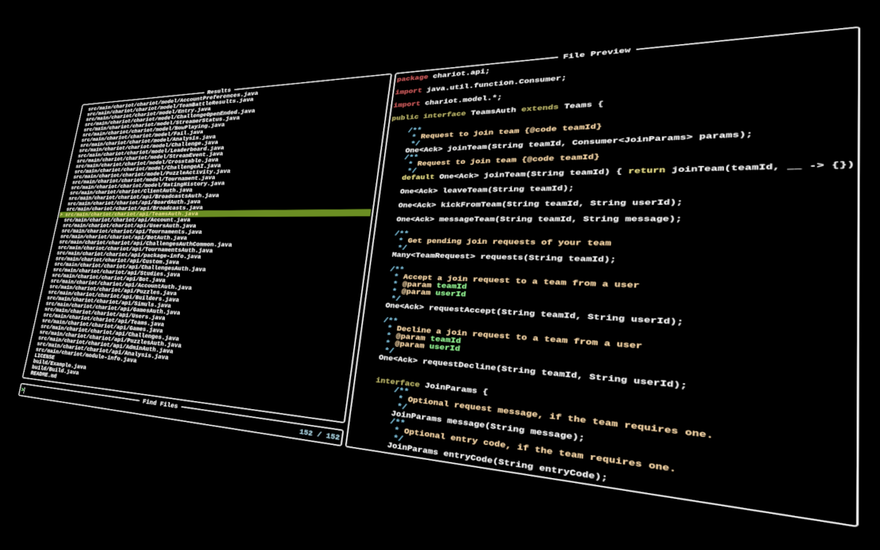This screenshot has width=880, height=550.
Task: Click the 152 / 152 match counter
Action: (319, 436)
